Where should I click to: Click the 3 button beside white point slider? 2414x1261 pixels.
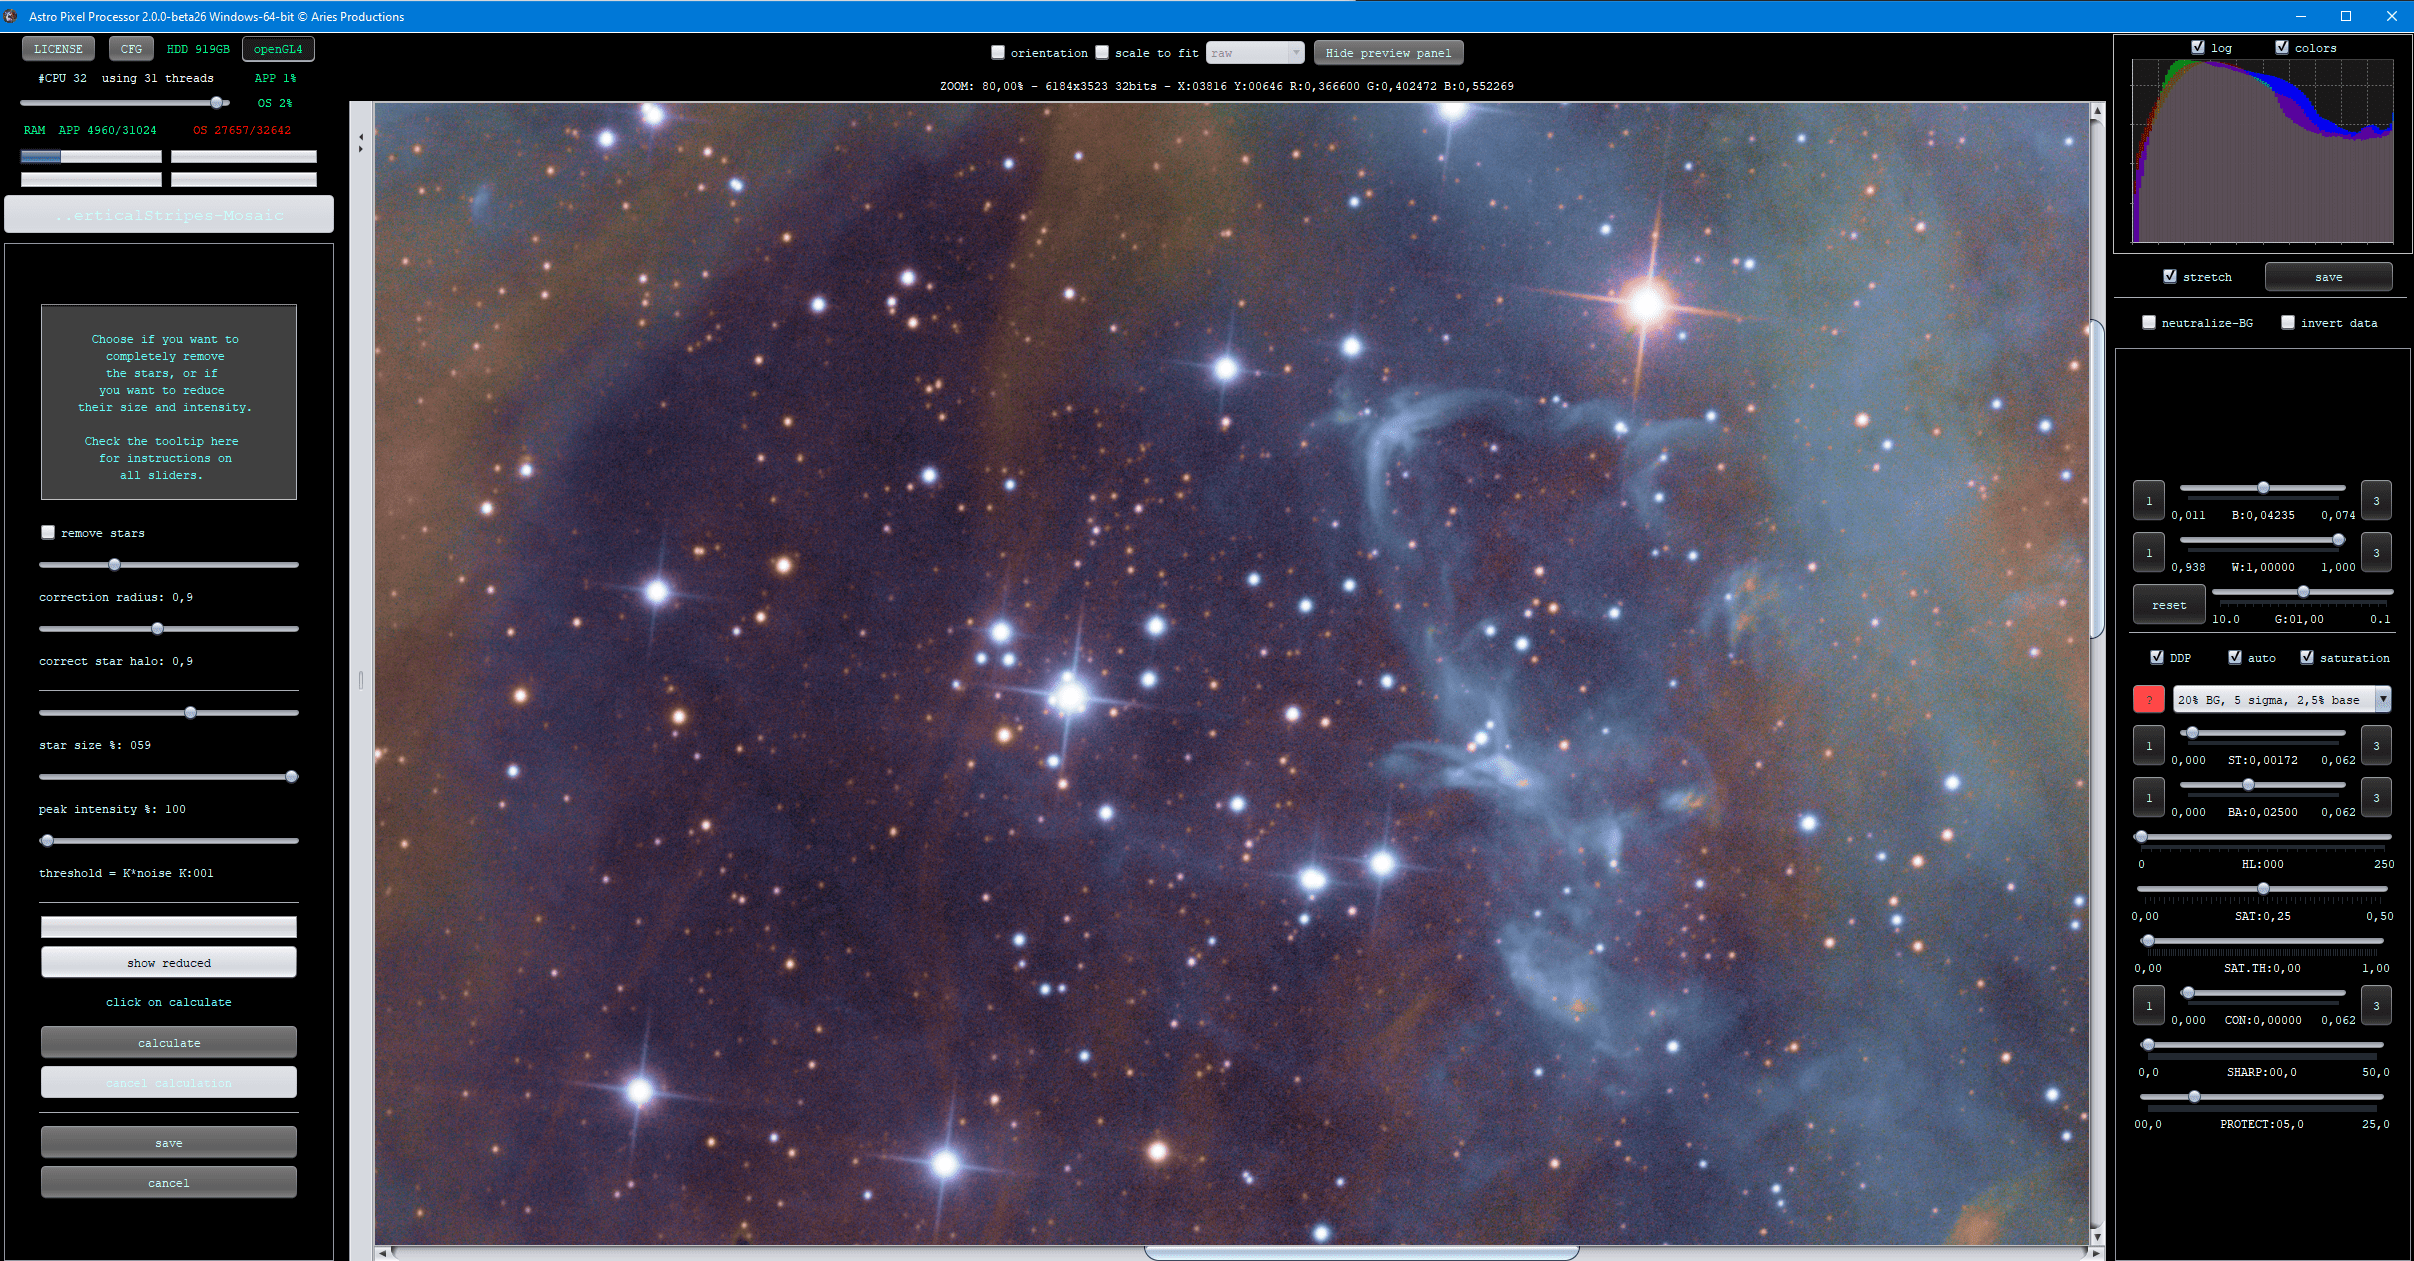point(2376,552)
